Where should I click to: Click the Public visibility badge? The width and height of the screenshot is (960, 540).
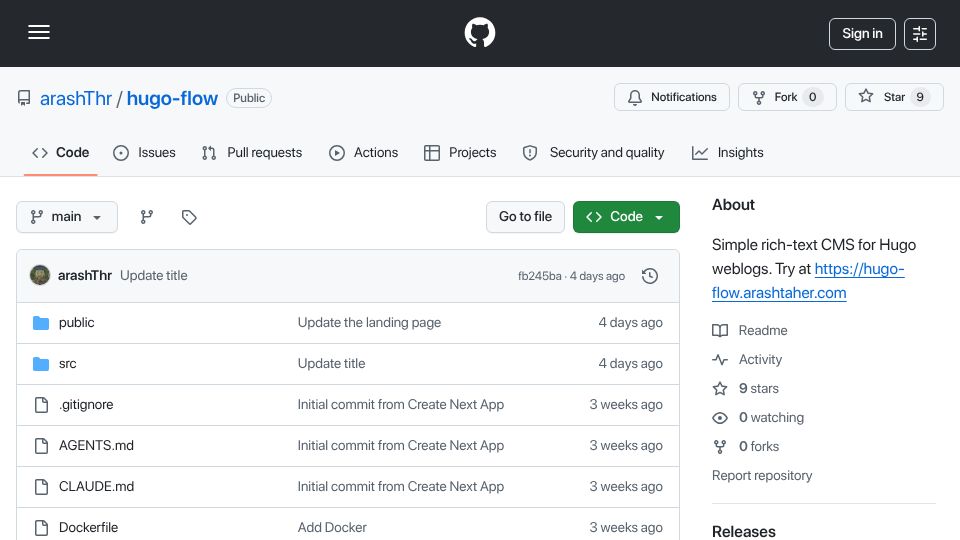[249, 98]
